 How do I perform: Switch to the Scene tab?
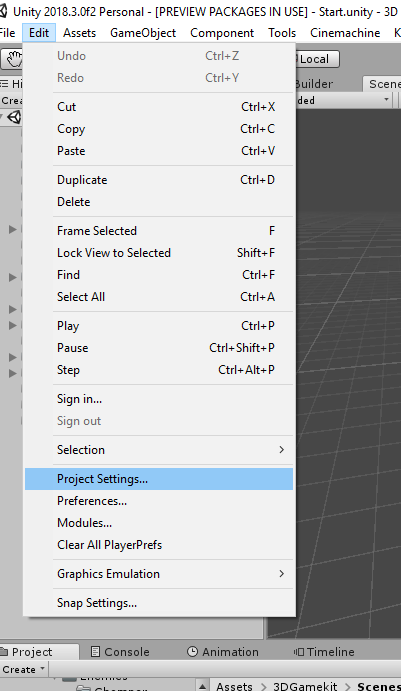(382, 84)
